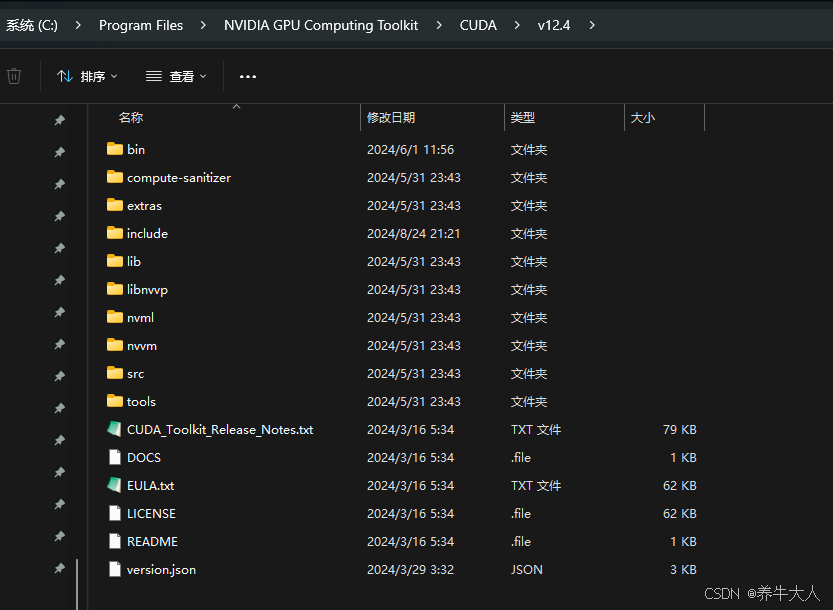The height and width of the screenshot is (610, 833).
Task: Go to Program Files in breadcrumb
Action: click(x=141, y=25)
